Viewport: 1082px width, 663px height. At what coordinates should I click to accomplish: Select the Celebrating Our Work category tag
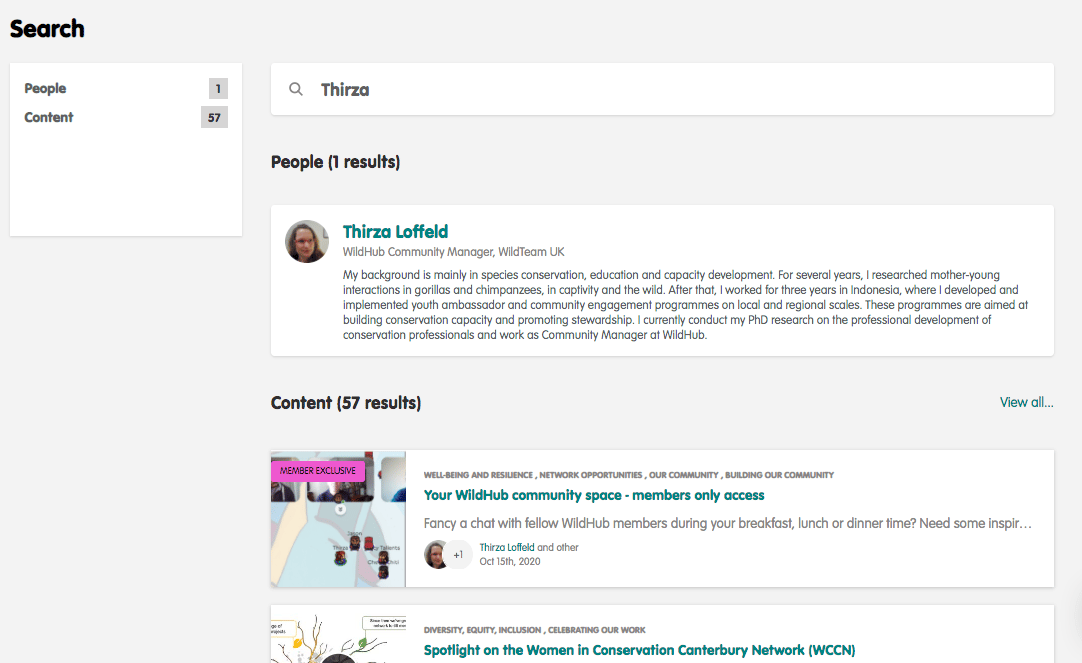click(596, 630)
